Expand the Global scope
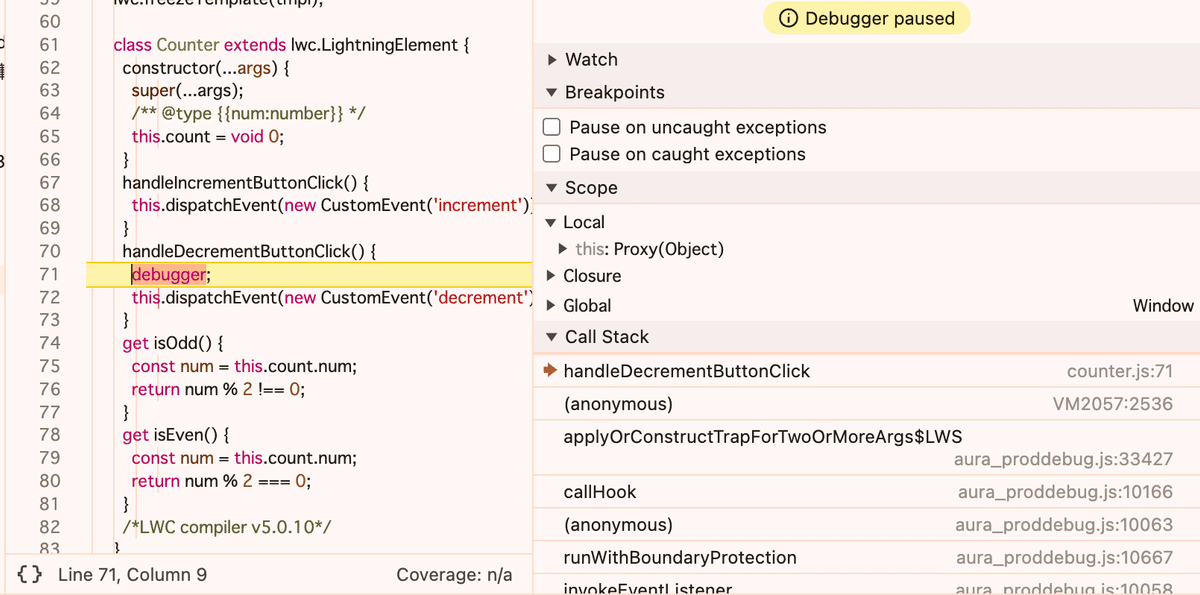This screenshot has height=595, width=1200. 552,306
